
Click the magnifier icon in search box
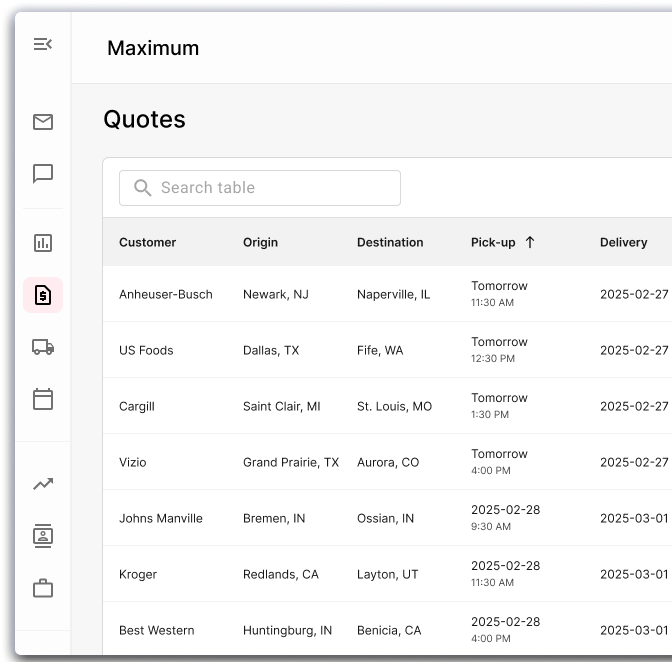click(x=142, y=188)
